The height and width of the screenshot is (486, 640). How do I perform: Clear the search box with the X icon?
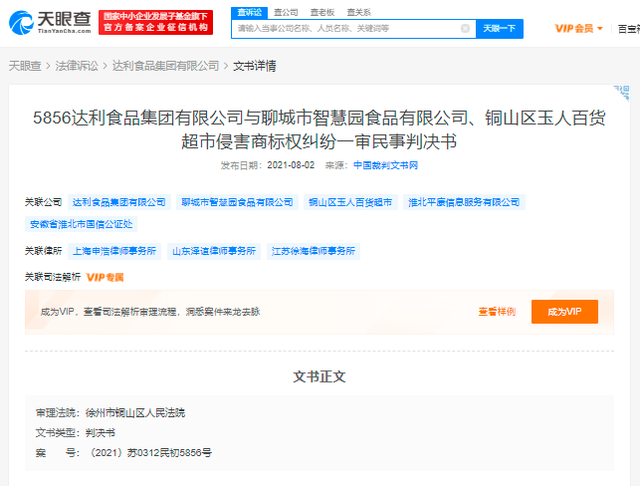(x=465, y=29)
